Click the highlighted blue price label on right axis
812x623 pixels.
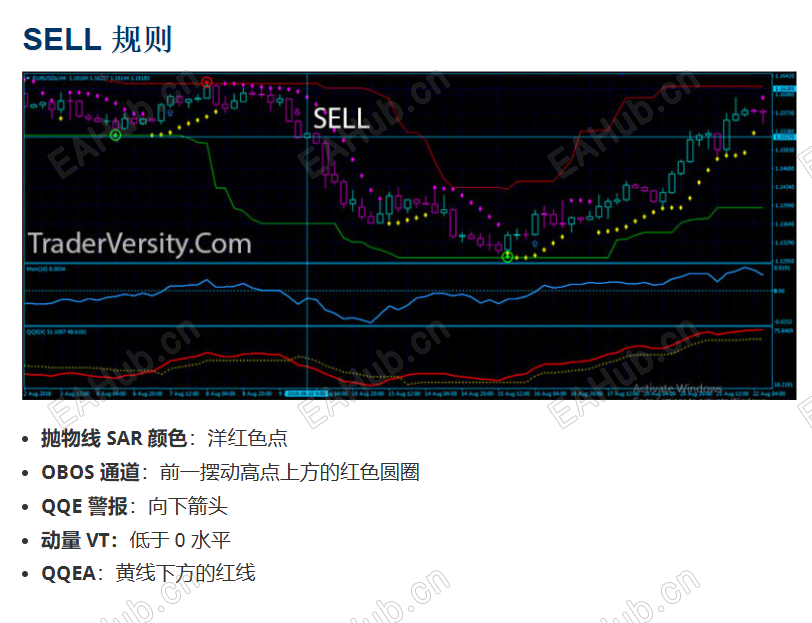784,137
